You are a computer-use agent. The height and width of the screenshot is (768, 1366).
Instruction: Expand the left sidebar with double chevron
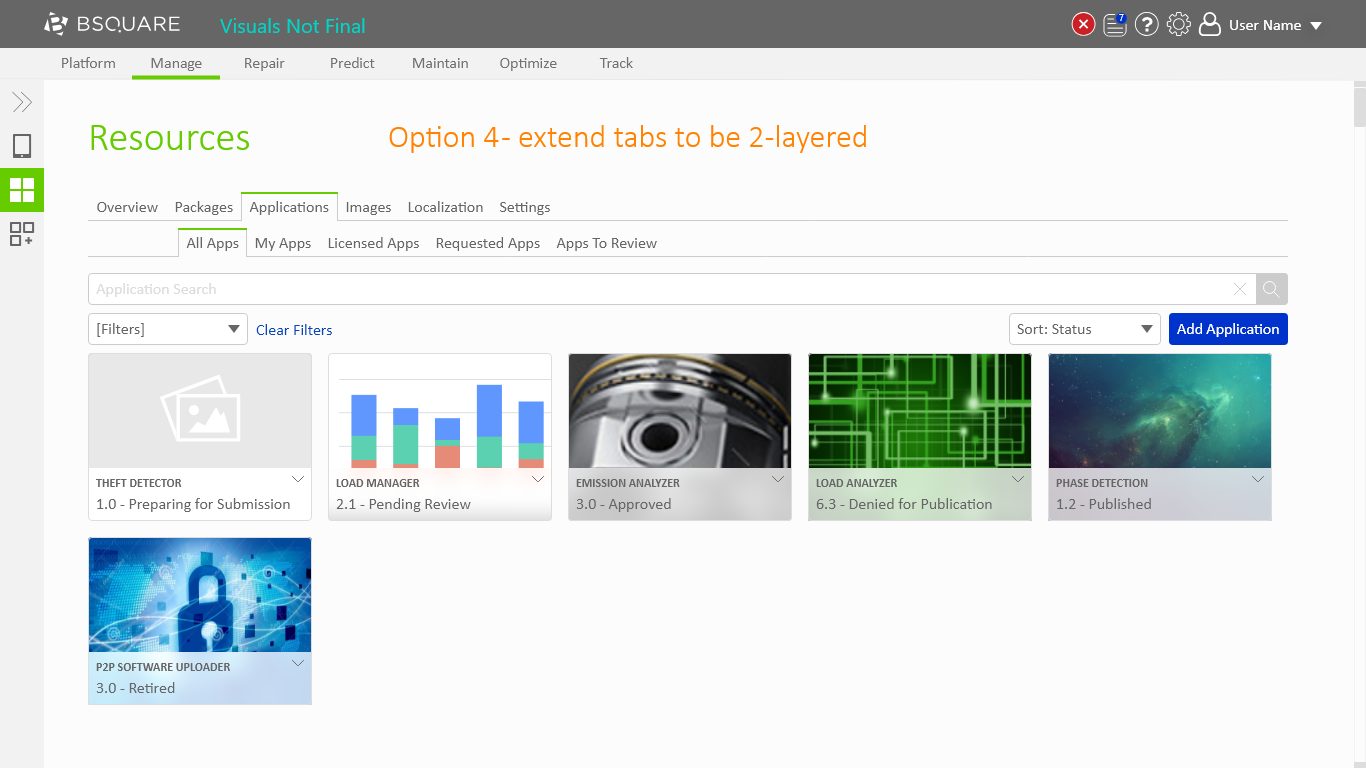(x=22, y=102)
